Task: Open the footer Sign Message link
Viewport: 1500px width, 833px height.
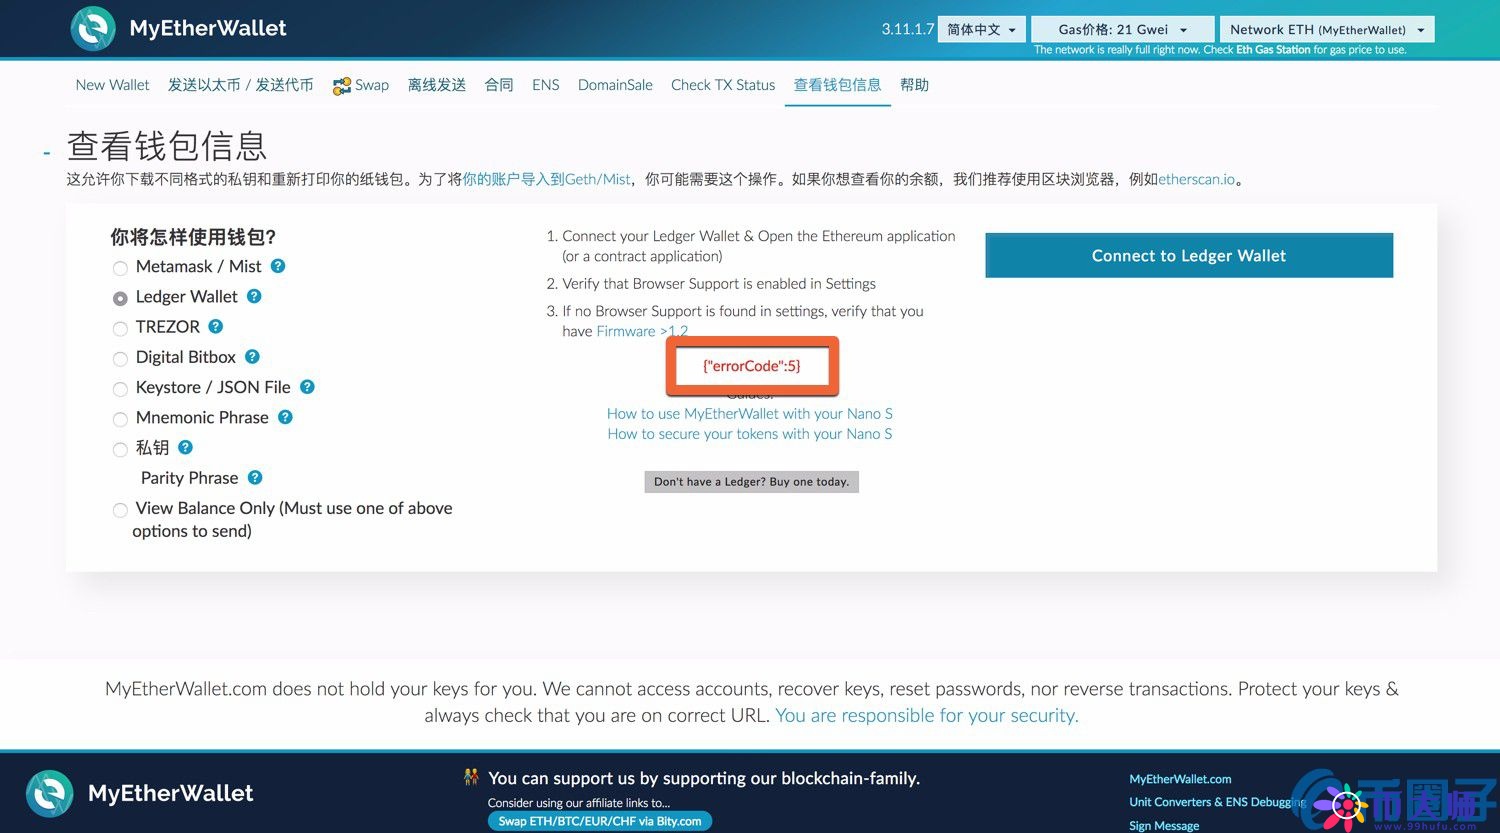Action: (x=1164, y=826)
